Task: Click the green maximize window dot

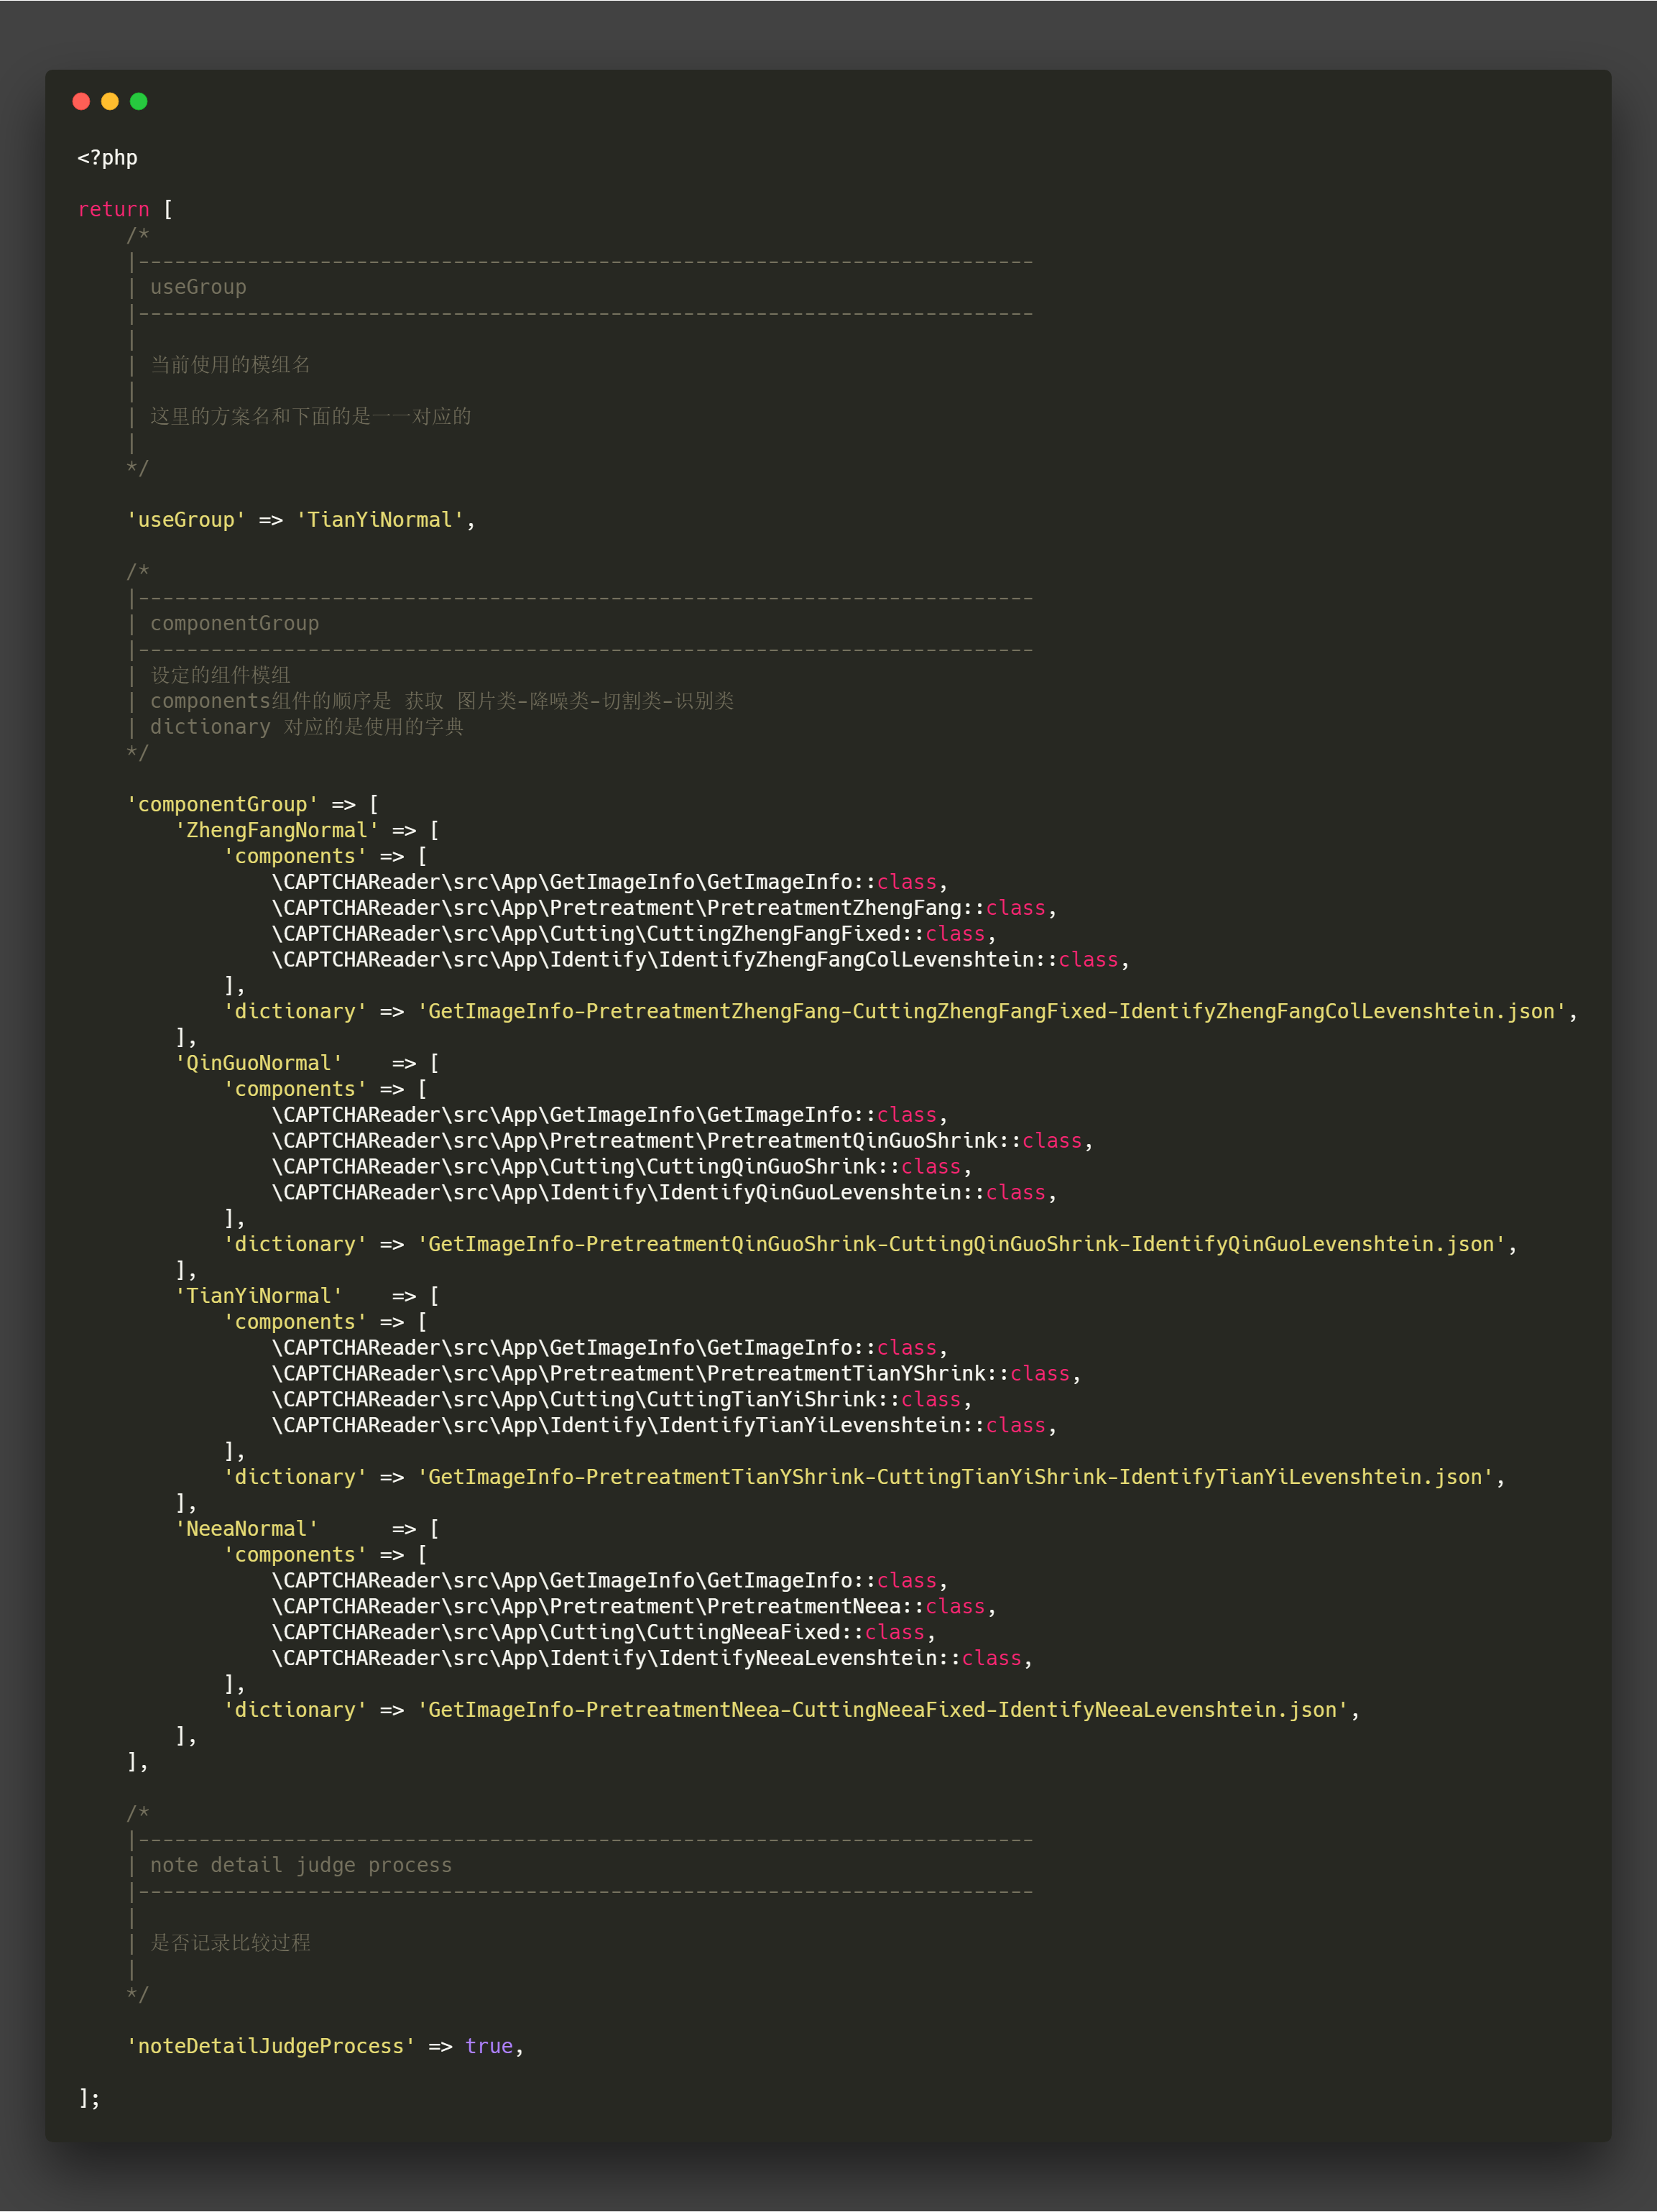Action: pyautogui.click(x=139, y=101)
